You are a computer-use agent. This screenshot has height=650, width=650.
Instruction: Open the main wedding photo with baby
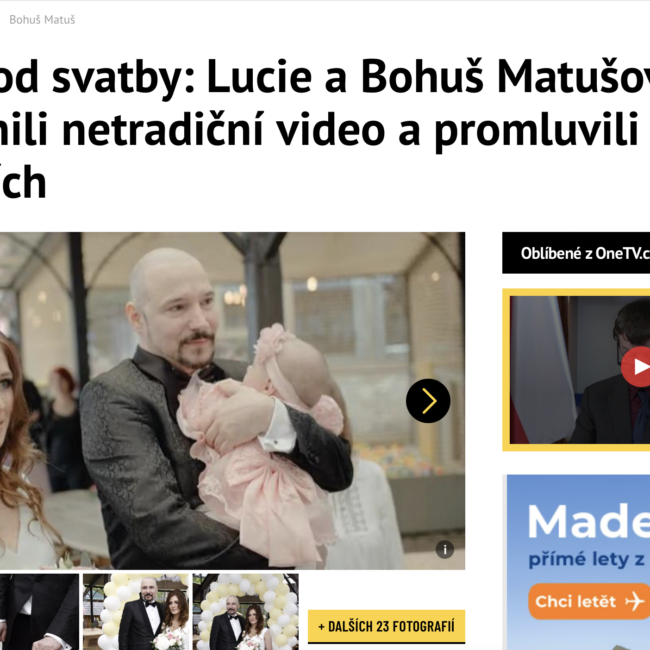coord(232,400)
